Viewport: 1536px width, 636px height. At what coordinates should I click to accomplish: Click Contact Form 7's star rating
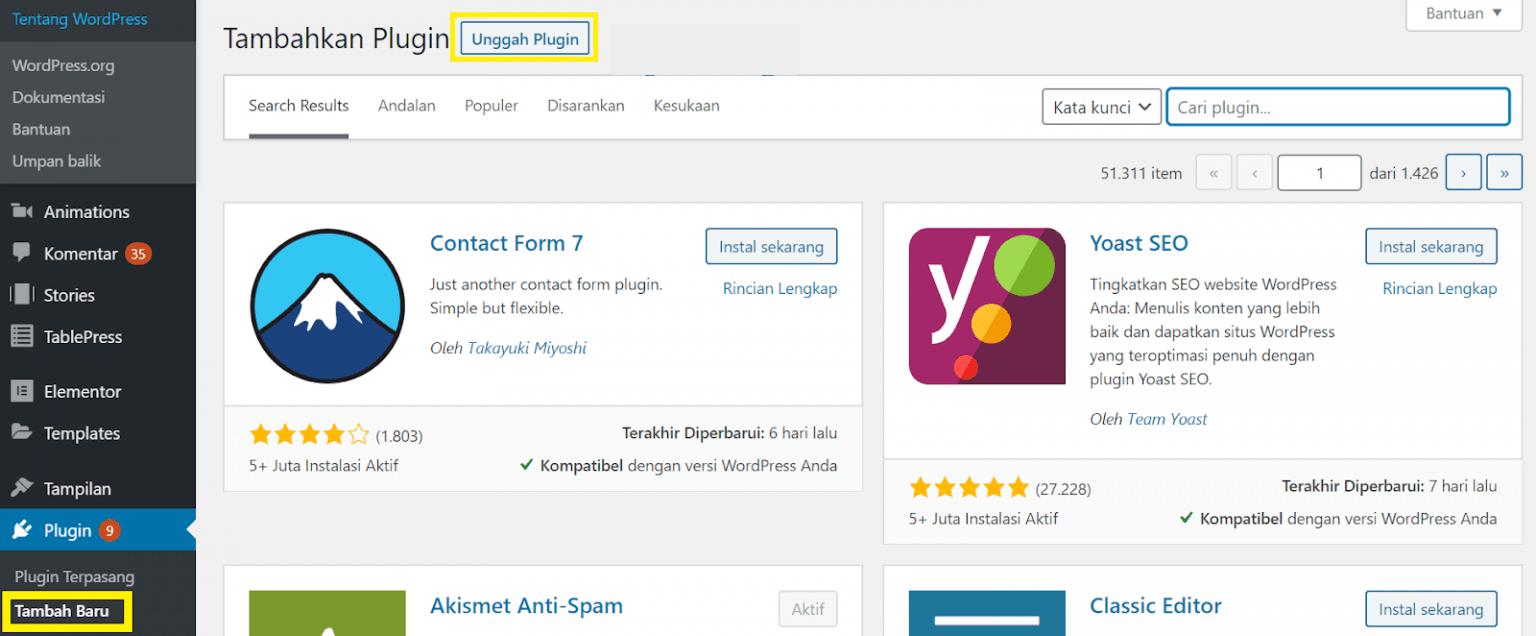(x=310, y=435)
